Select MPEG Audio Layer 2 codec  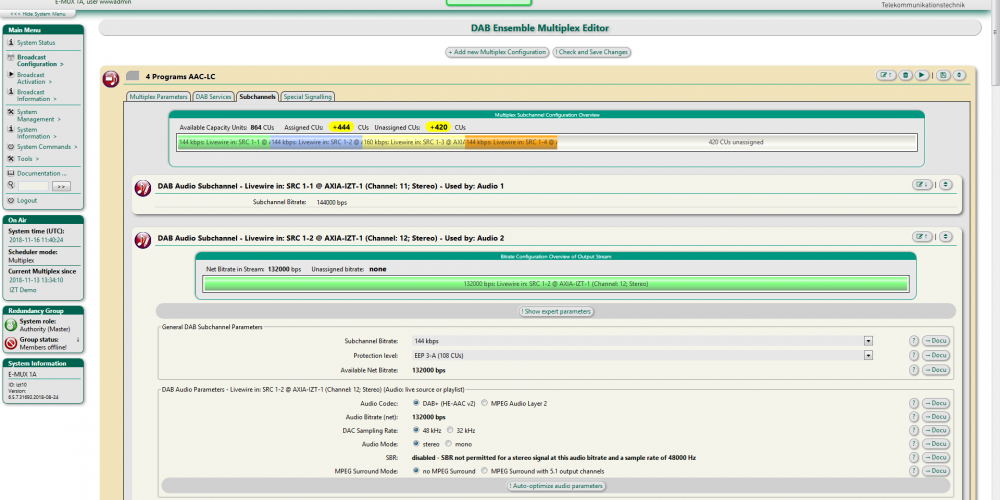(x=485, y=403)
